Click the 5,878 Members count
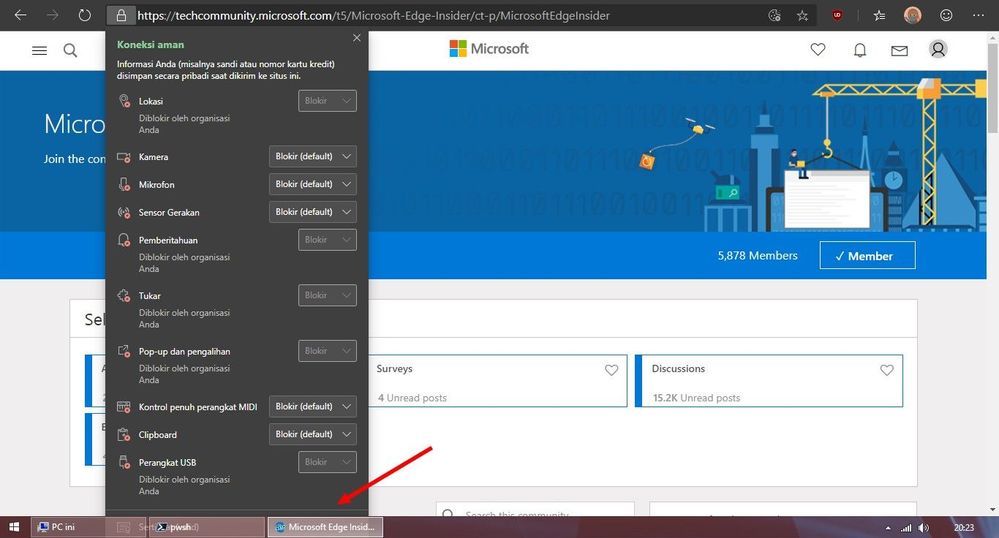The width and height of the screenshot is (999, 538). coord(758,256)
